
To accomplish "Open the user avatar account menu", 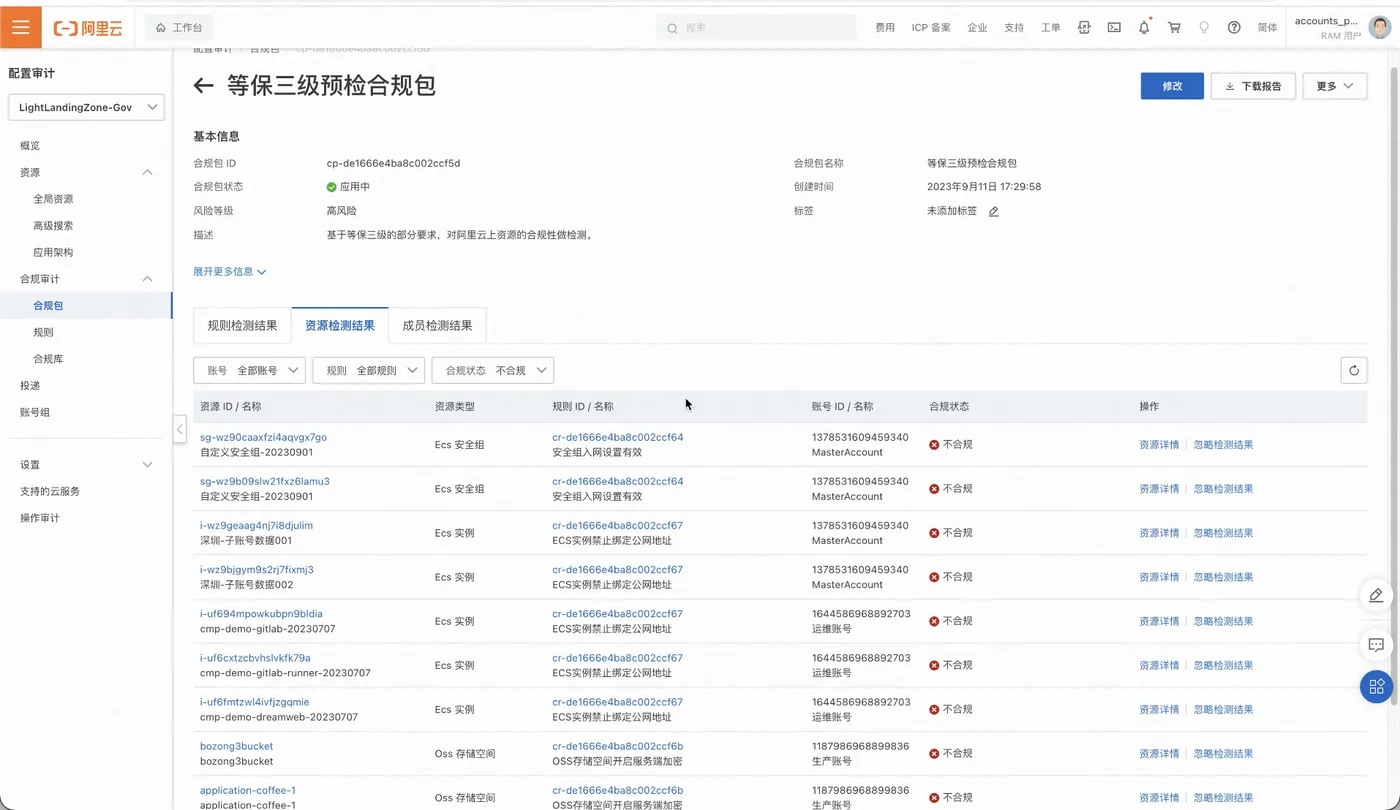I will [1380, 28].
